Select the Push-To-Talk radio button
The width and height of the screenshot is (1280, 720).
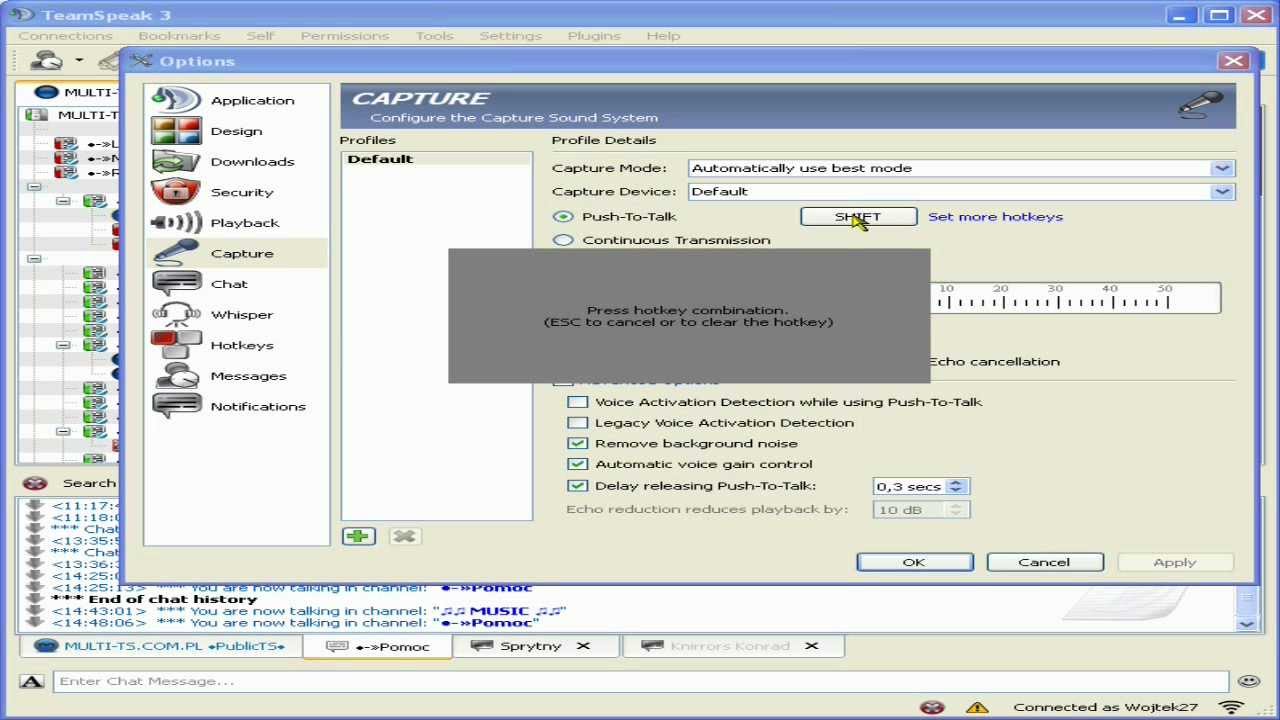(563, 216)
